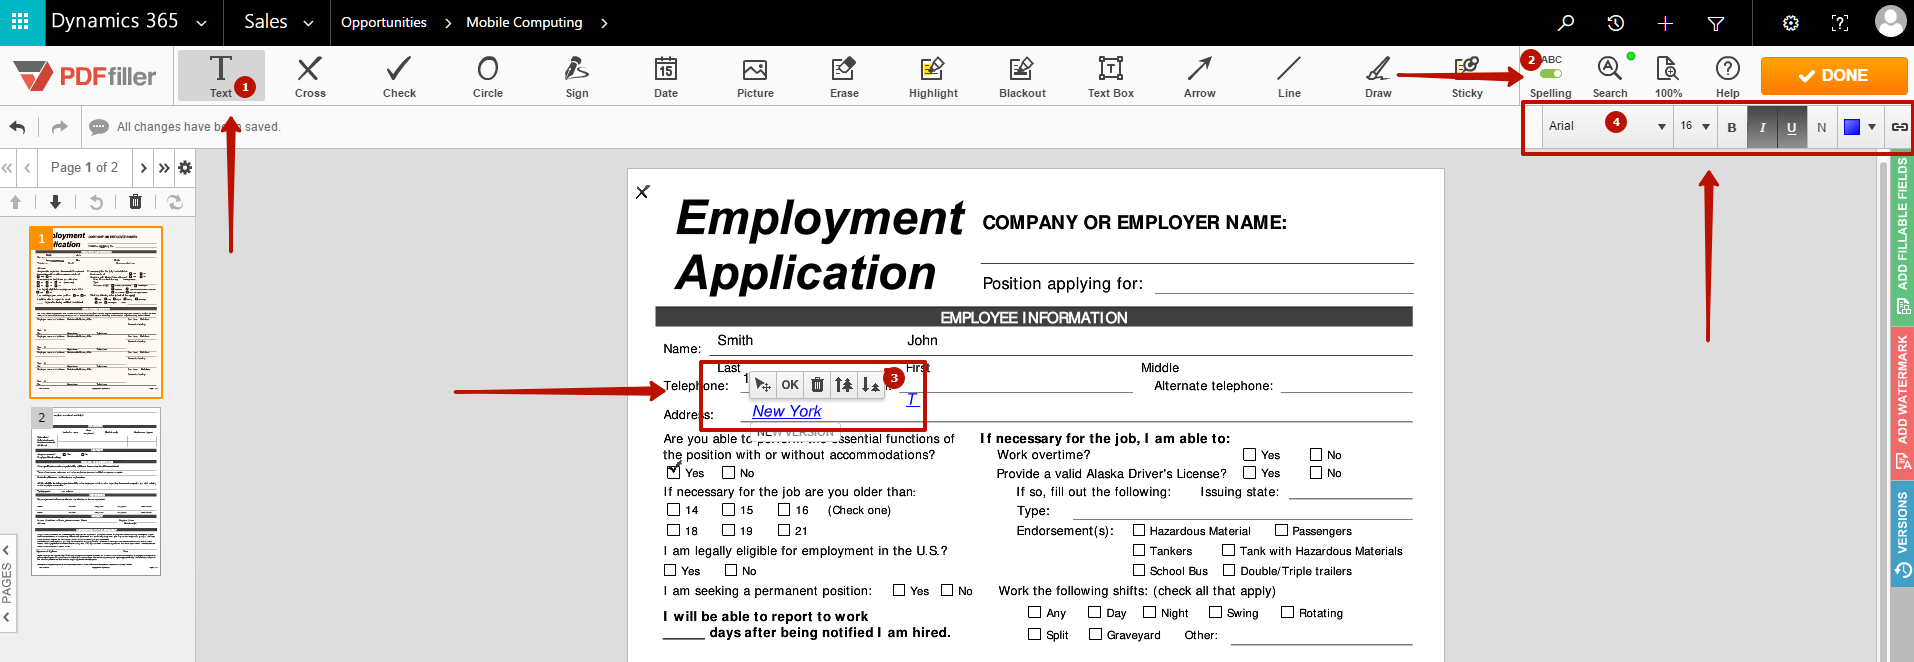Open the Add Fillable Fields tab
The width and height of the screenshot is (1914, 662).
pyautogui.click(x=1902, y=236)
